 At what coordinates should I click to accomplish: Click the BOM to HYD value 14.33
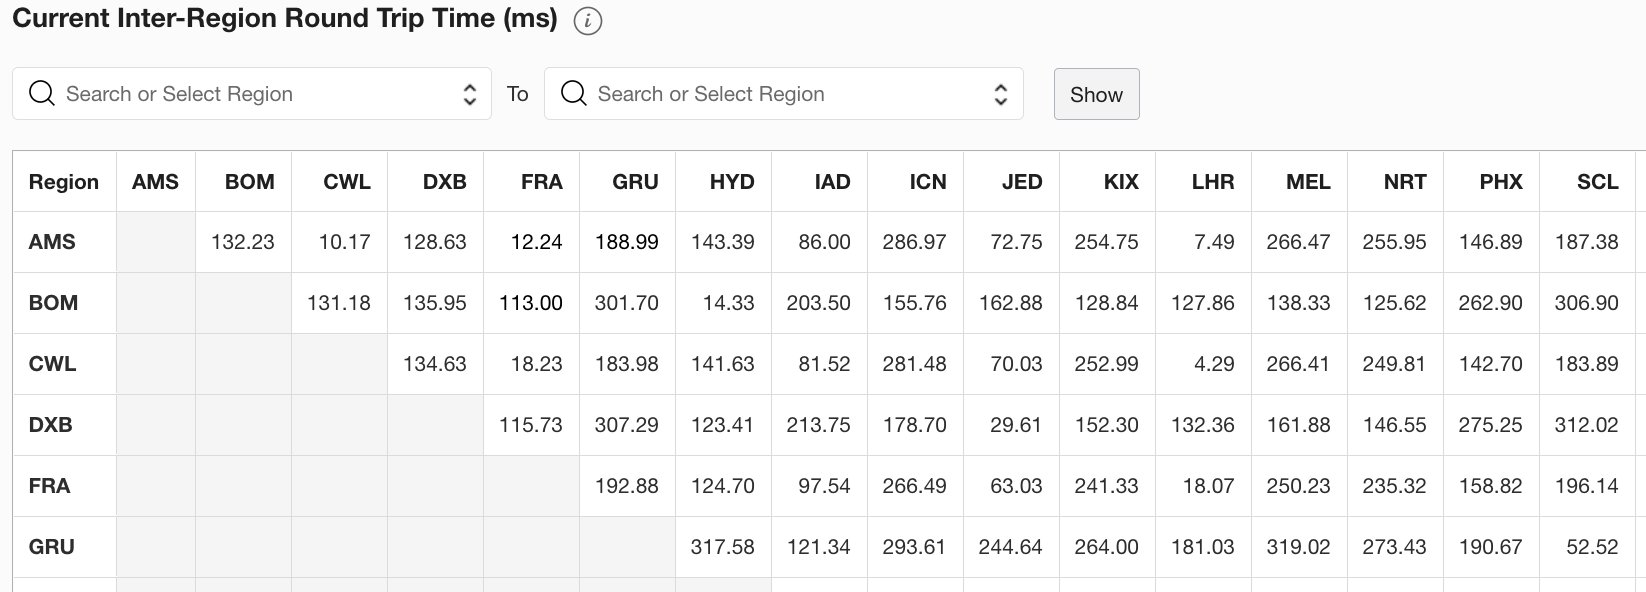pos(728,303)
